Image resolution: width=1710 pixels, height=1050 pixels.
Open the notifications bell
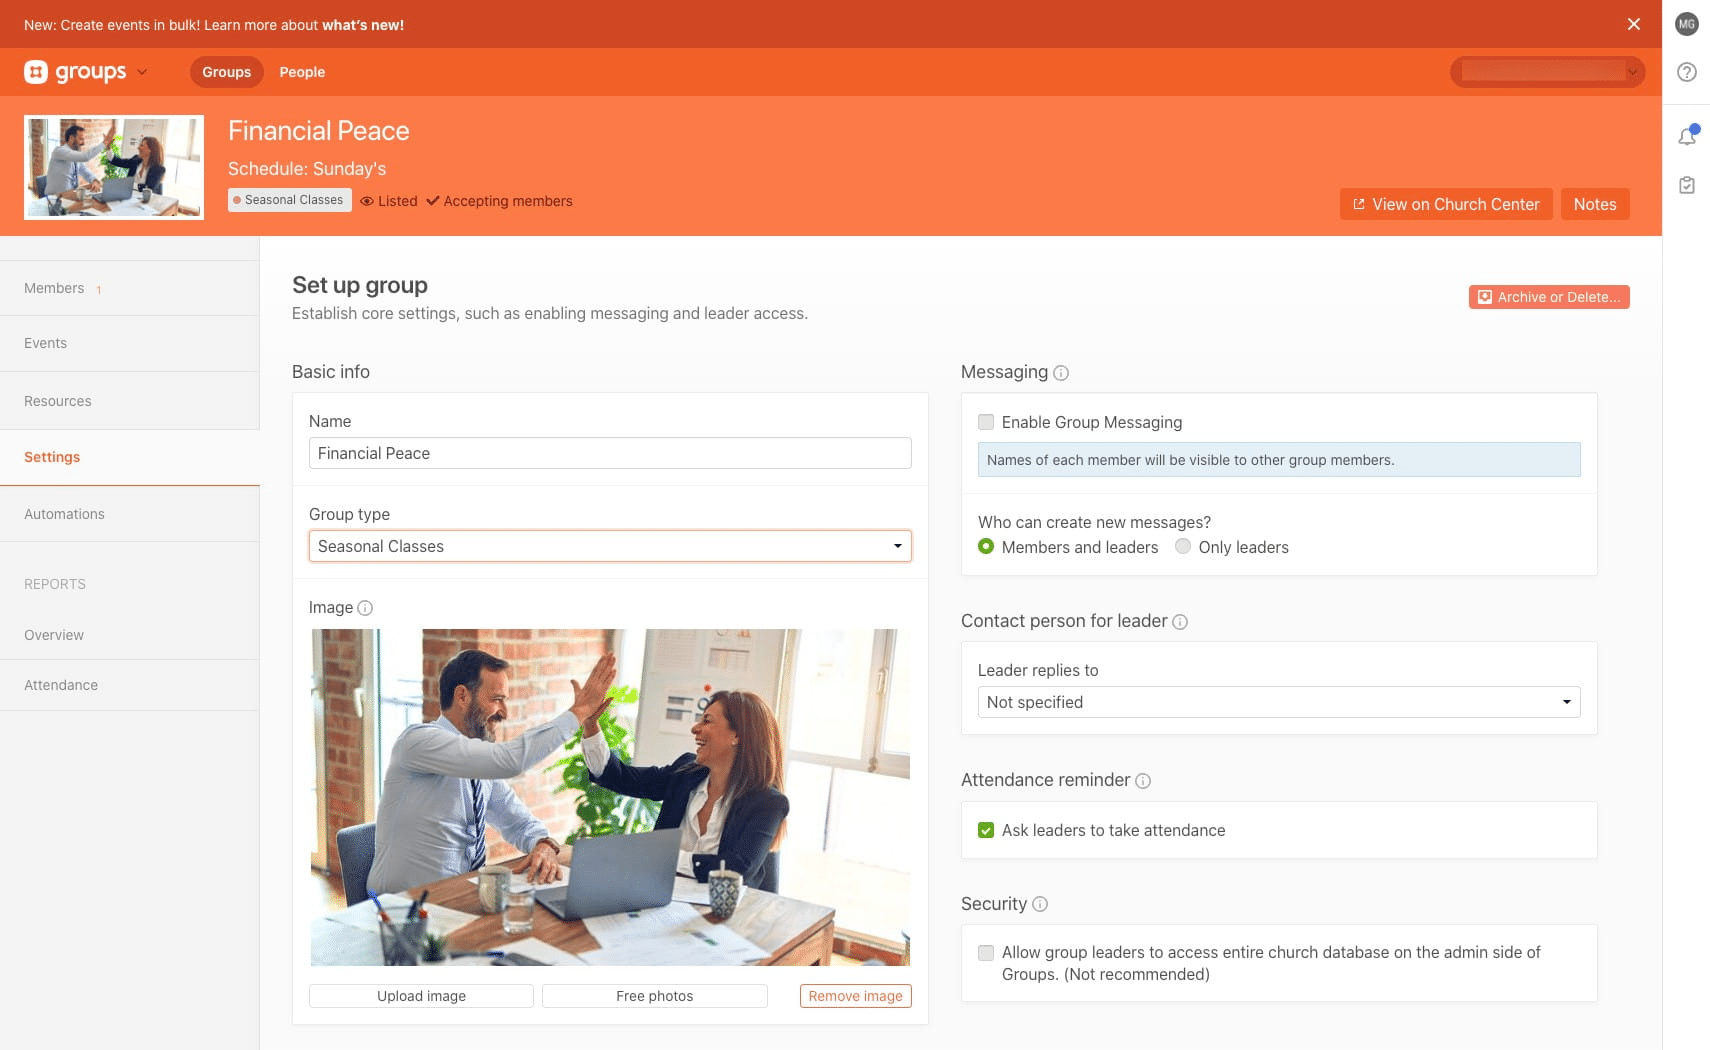point(1687,136)
